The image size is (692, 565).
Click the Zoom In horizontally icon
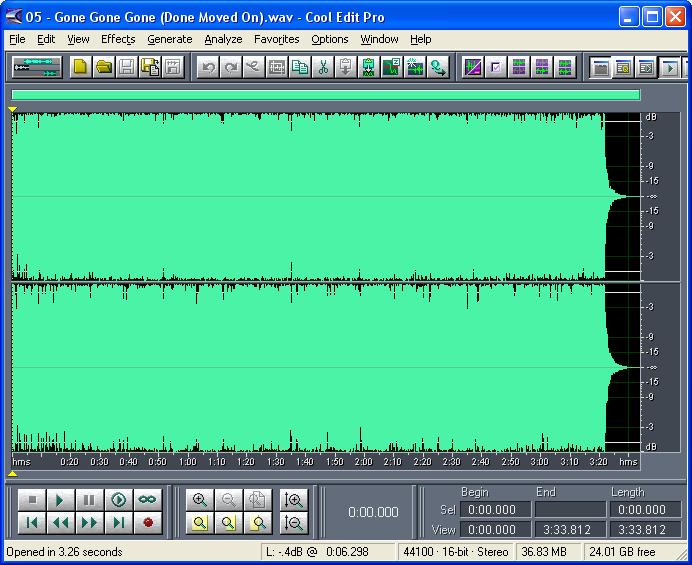pyautogui.click(x=200, y=500)
